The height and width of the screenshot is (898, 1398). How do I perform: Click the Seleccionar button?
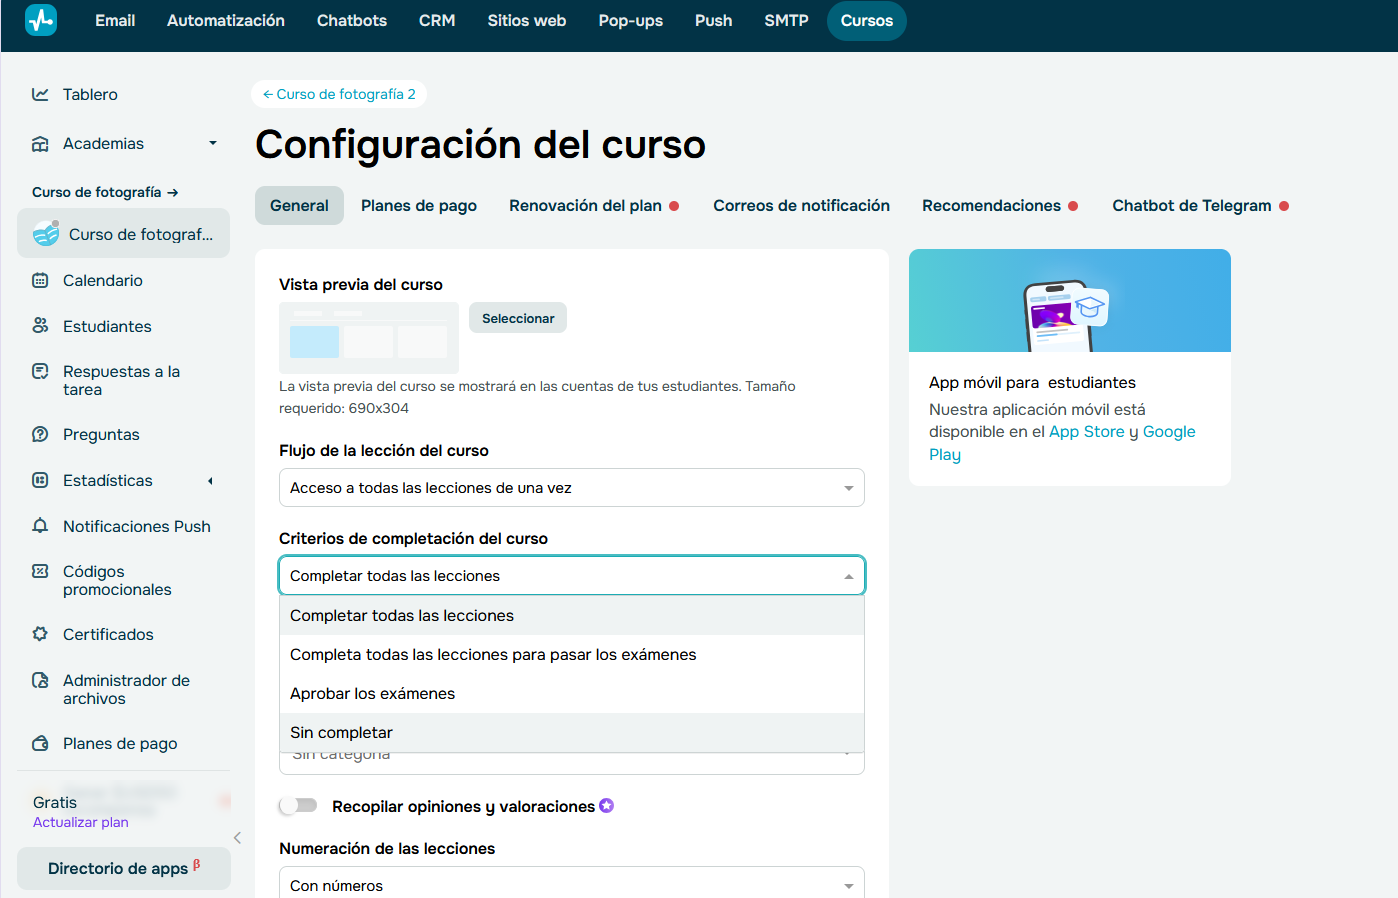pyautogui.click(x=518, y=318)
